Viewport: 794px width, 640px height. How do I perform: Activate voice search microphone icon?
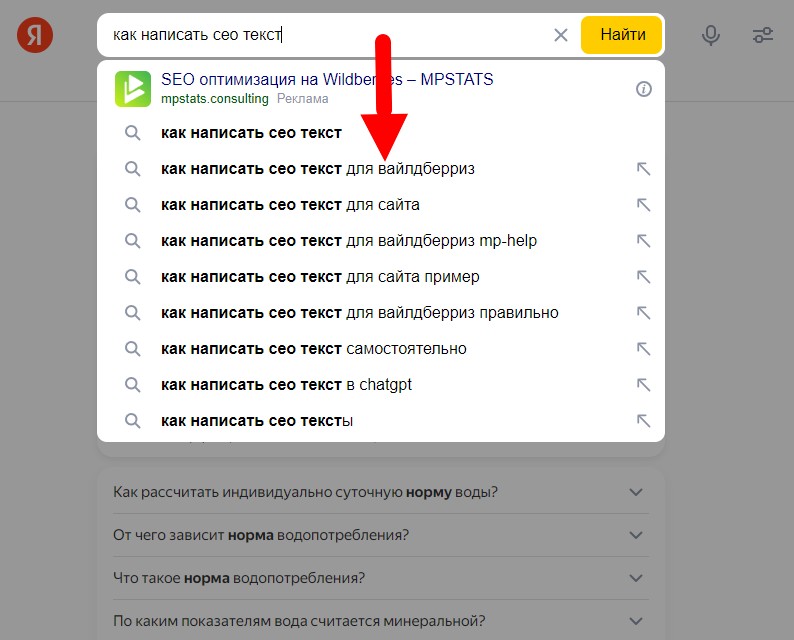pyautogui.click(x=711, y=35)
